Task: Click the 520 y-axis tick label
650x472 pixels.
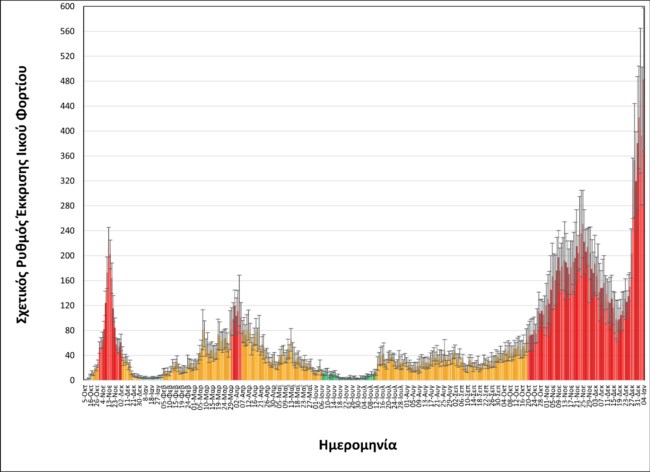Action: click(67, 56)
